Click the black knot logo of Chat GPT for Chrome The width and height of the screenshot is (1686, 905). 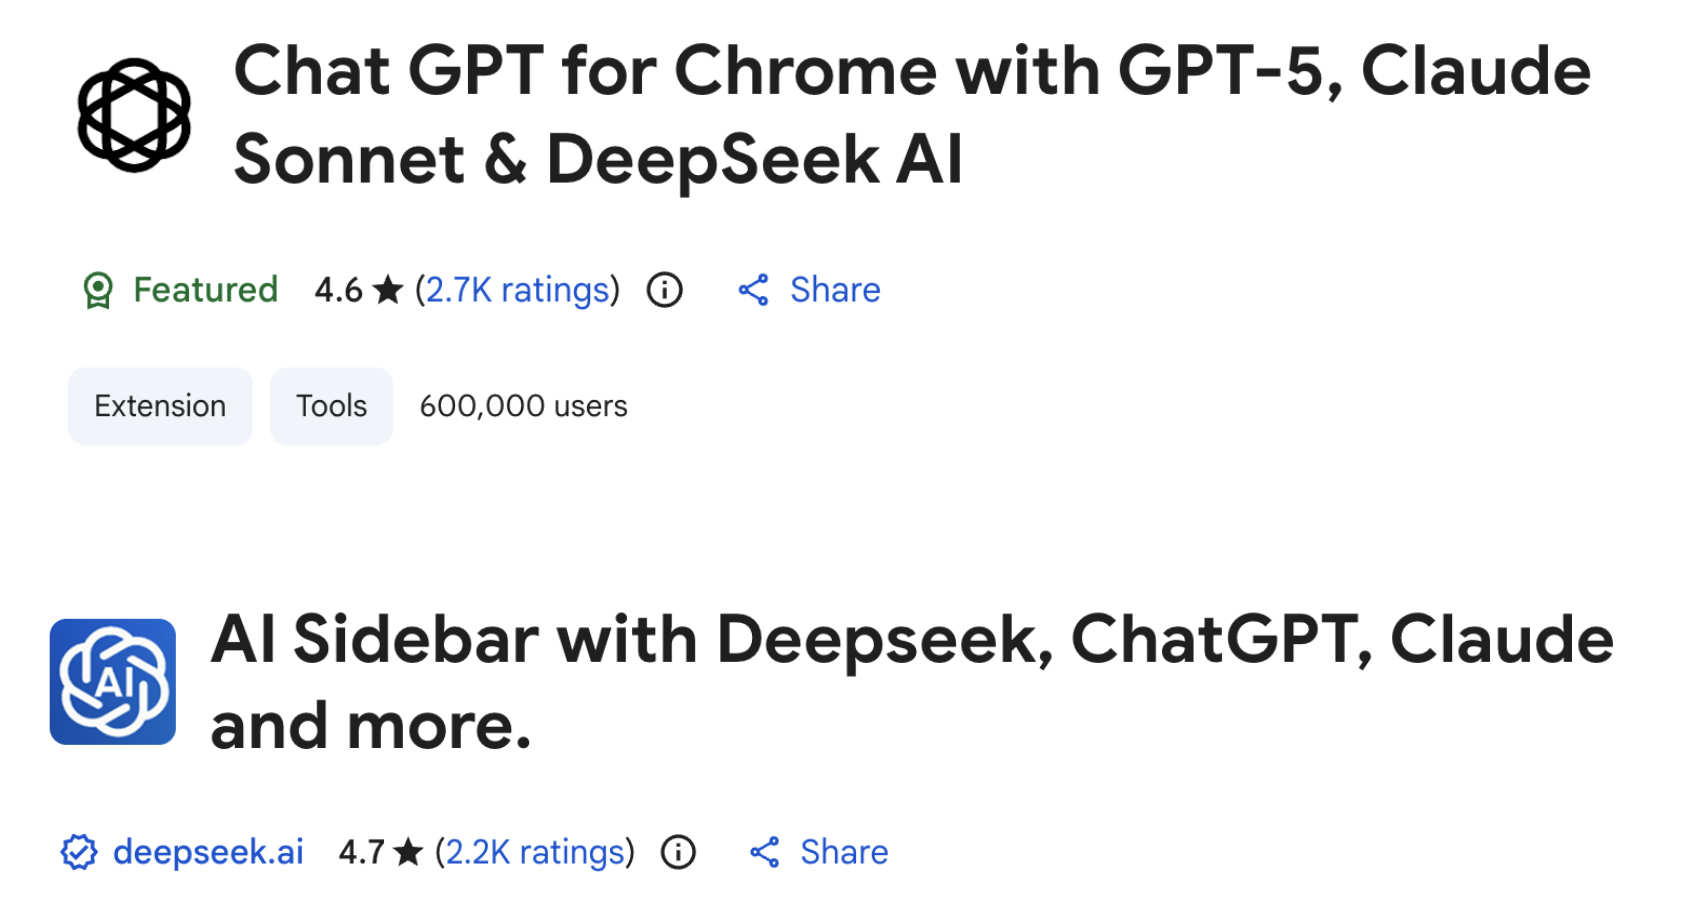coord(134,115)
